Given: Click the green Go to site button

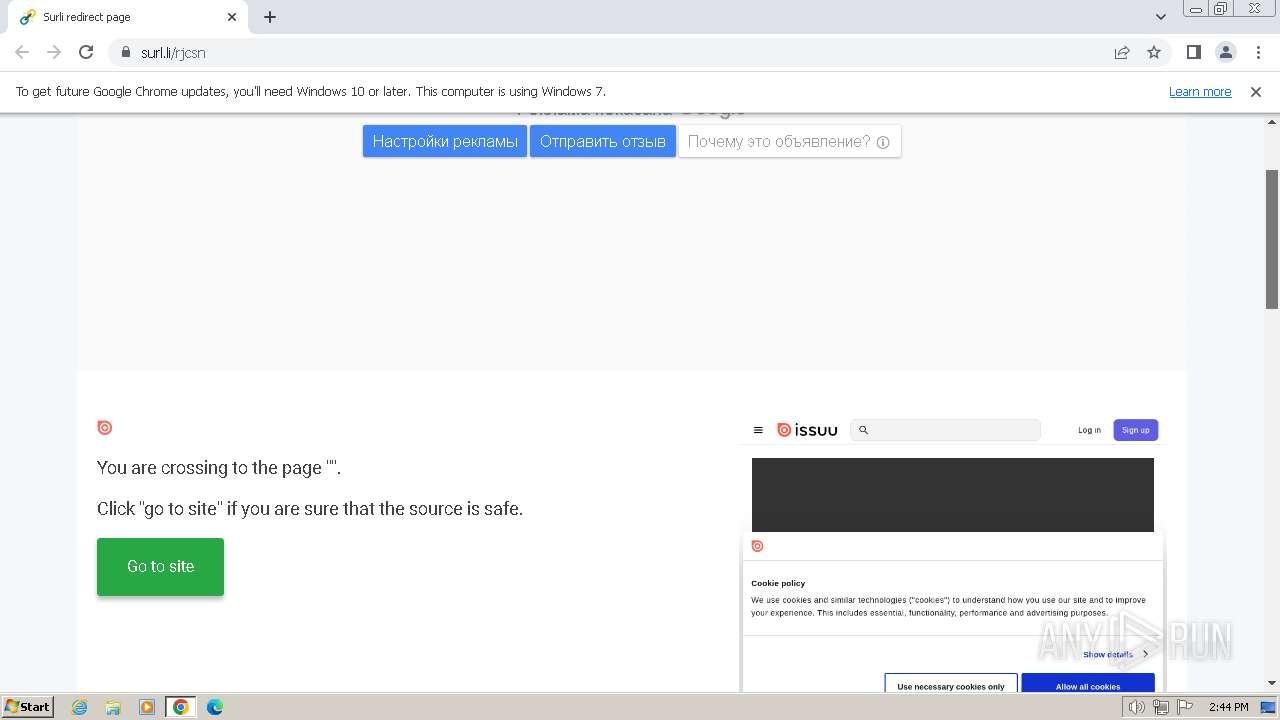Looking at the screenshot, I should click(x=160, y=566).
